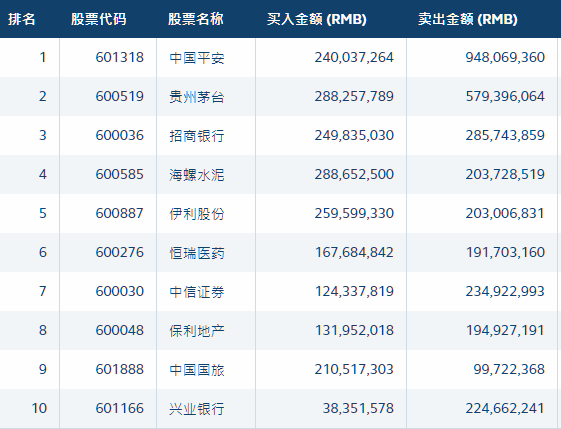Click buy amount 259,599,330
561x429 pixels.
tap(354, 213)
